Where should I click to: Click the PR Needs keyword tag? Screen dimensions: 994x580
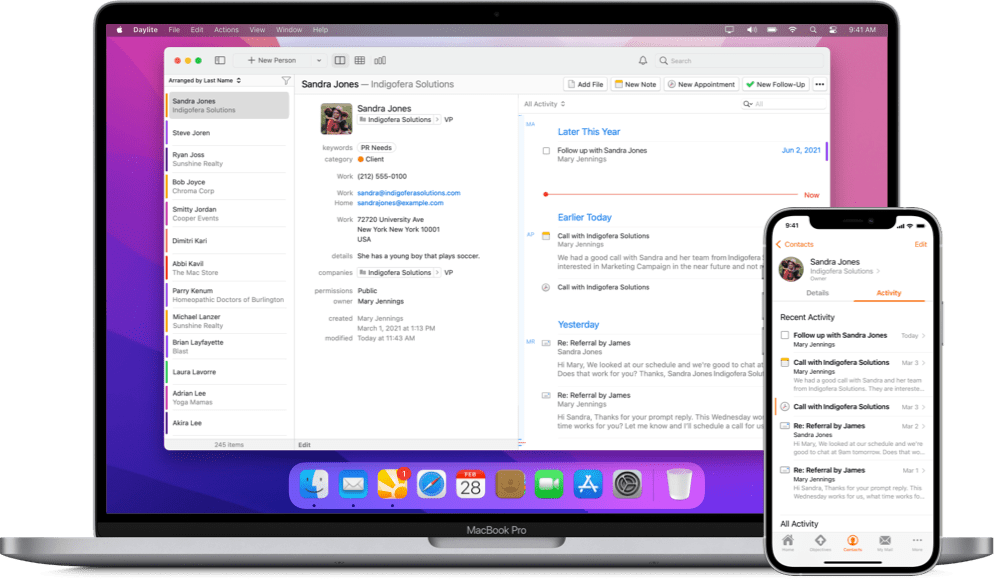click(376, 148)
